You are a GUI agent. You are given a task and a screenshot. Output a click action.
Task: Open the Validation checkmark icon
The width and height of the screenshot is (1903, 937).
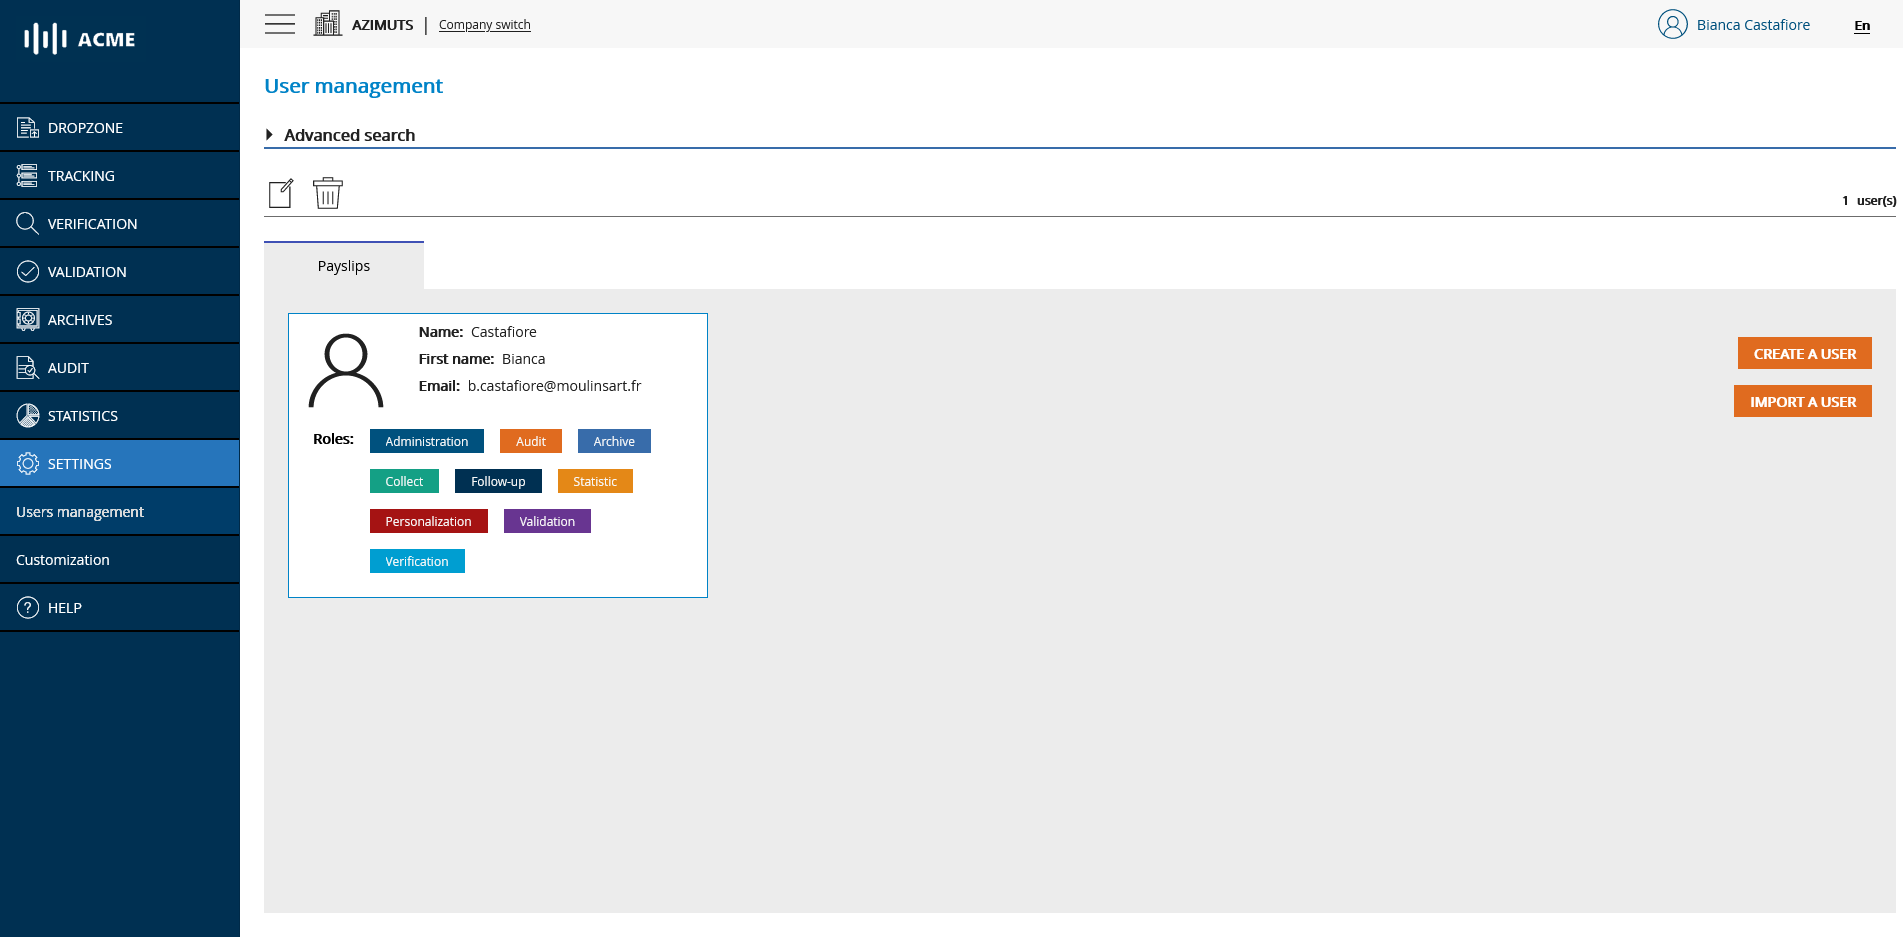point(27,271)
